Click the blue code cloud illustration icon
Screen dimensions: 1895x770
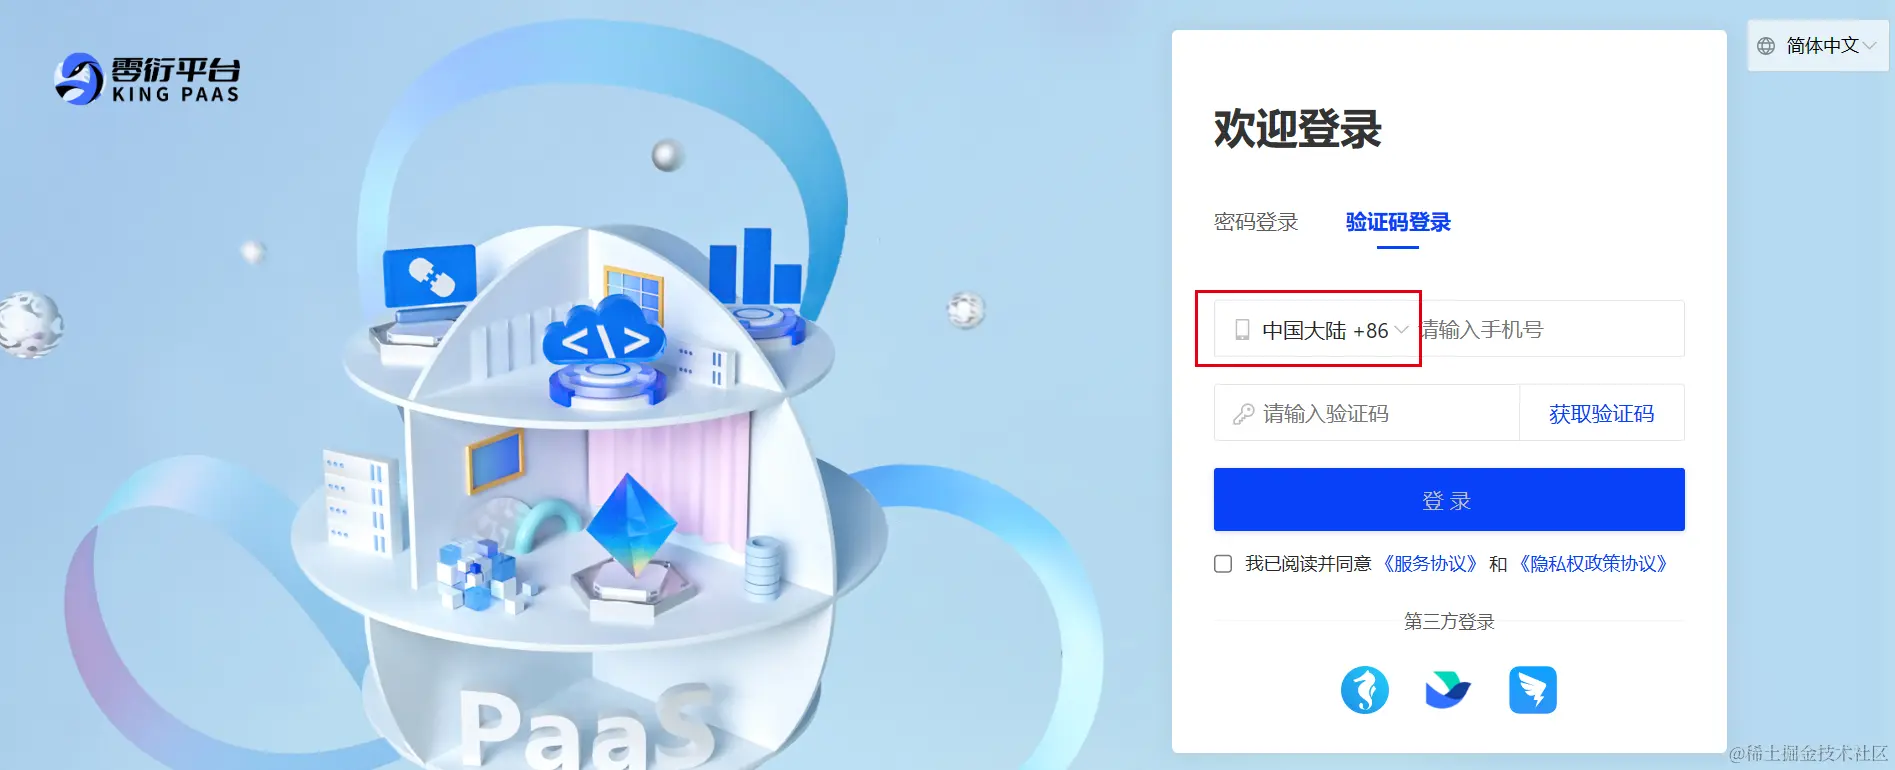point(605,337)
